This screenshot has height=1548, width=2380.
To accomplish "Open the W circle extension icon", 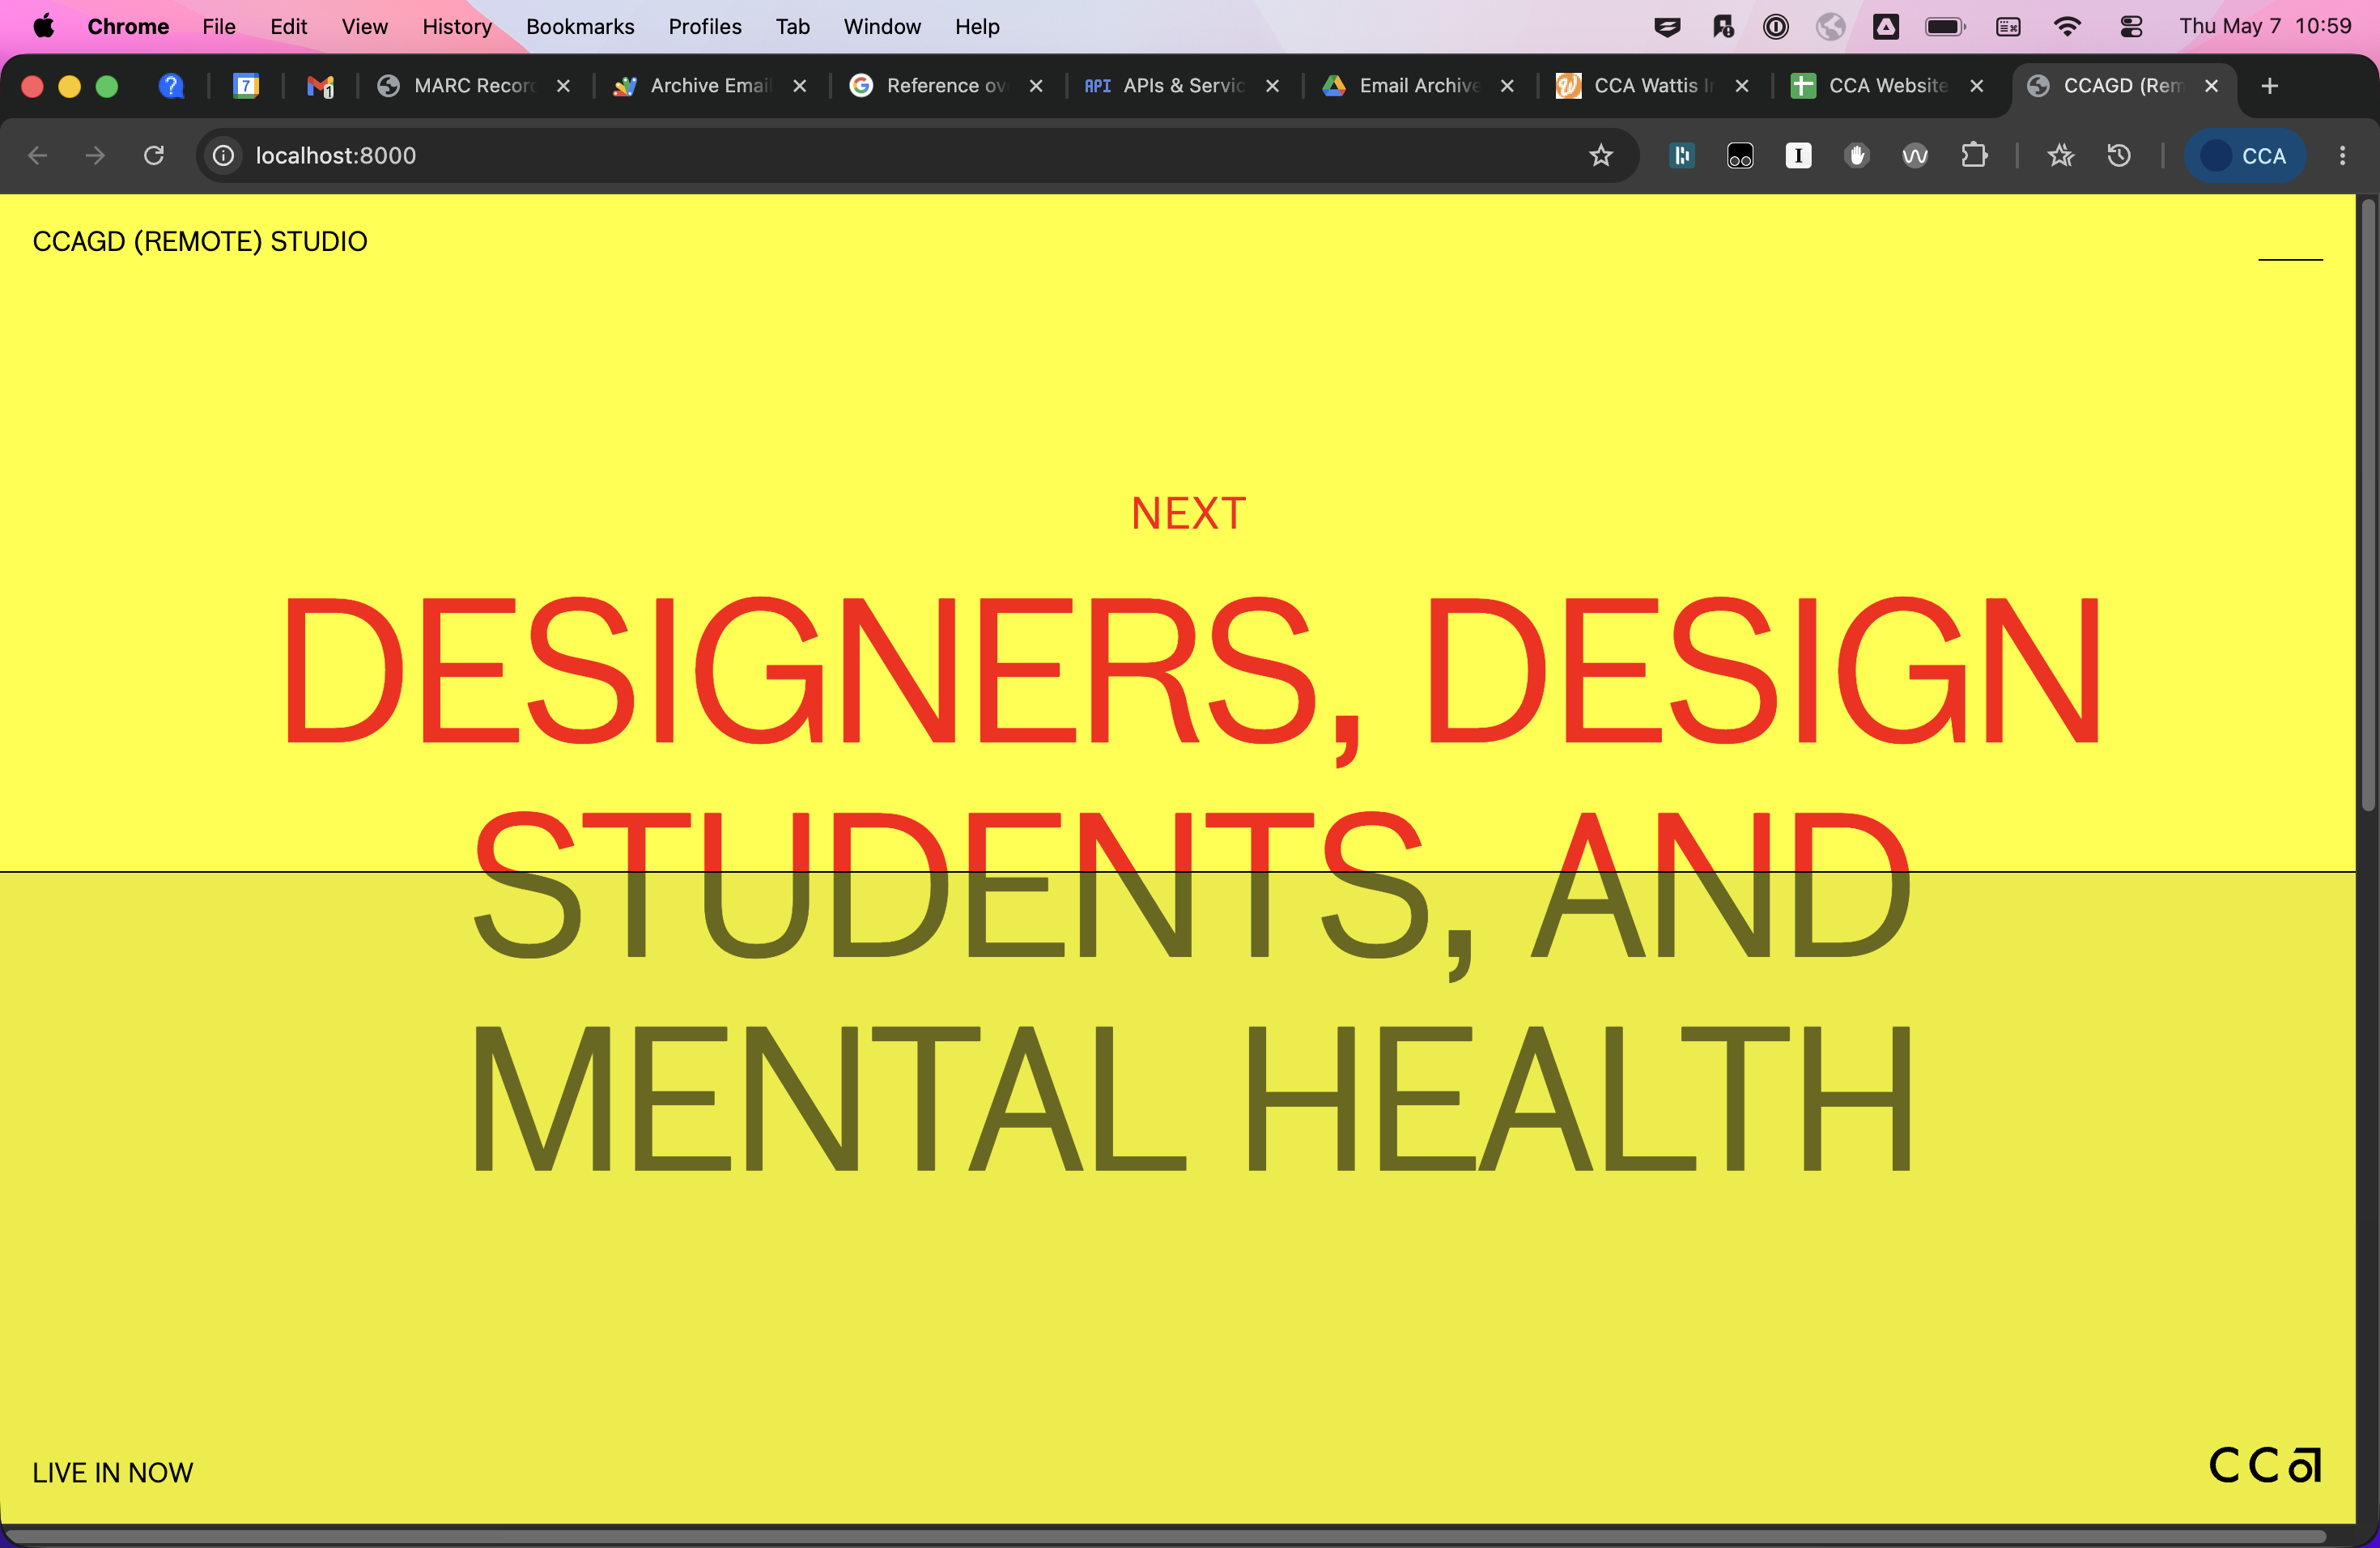I will (x=1915, y=156).
